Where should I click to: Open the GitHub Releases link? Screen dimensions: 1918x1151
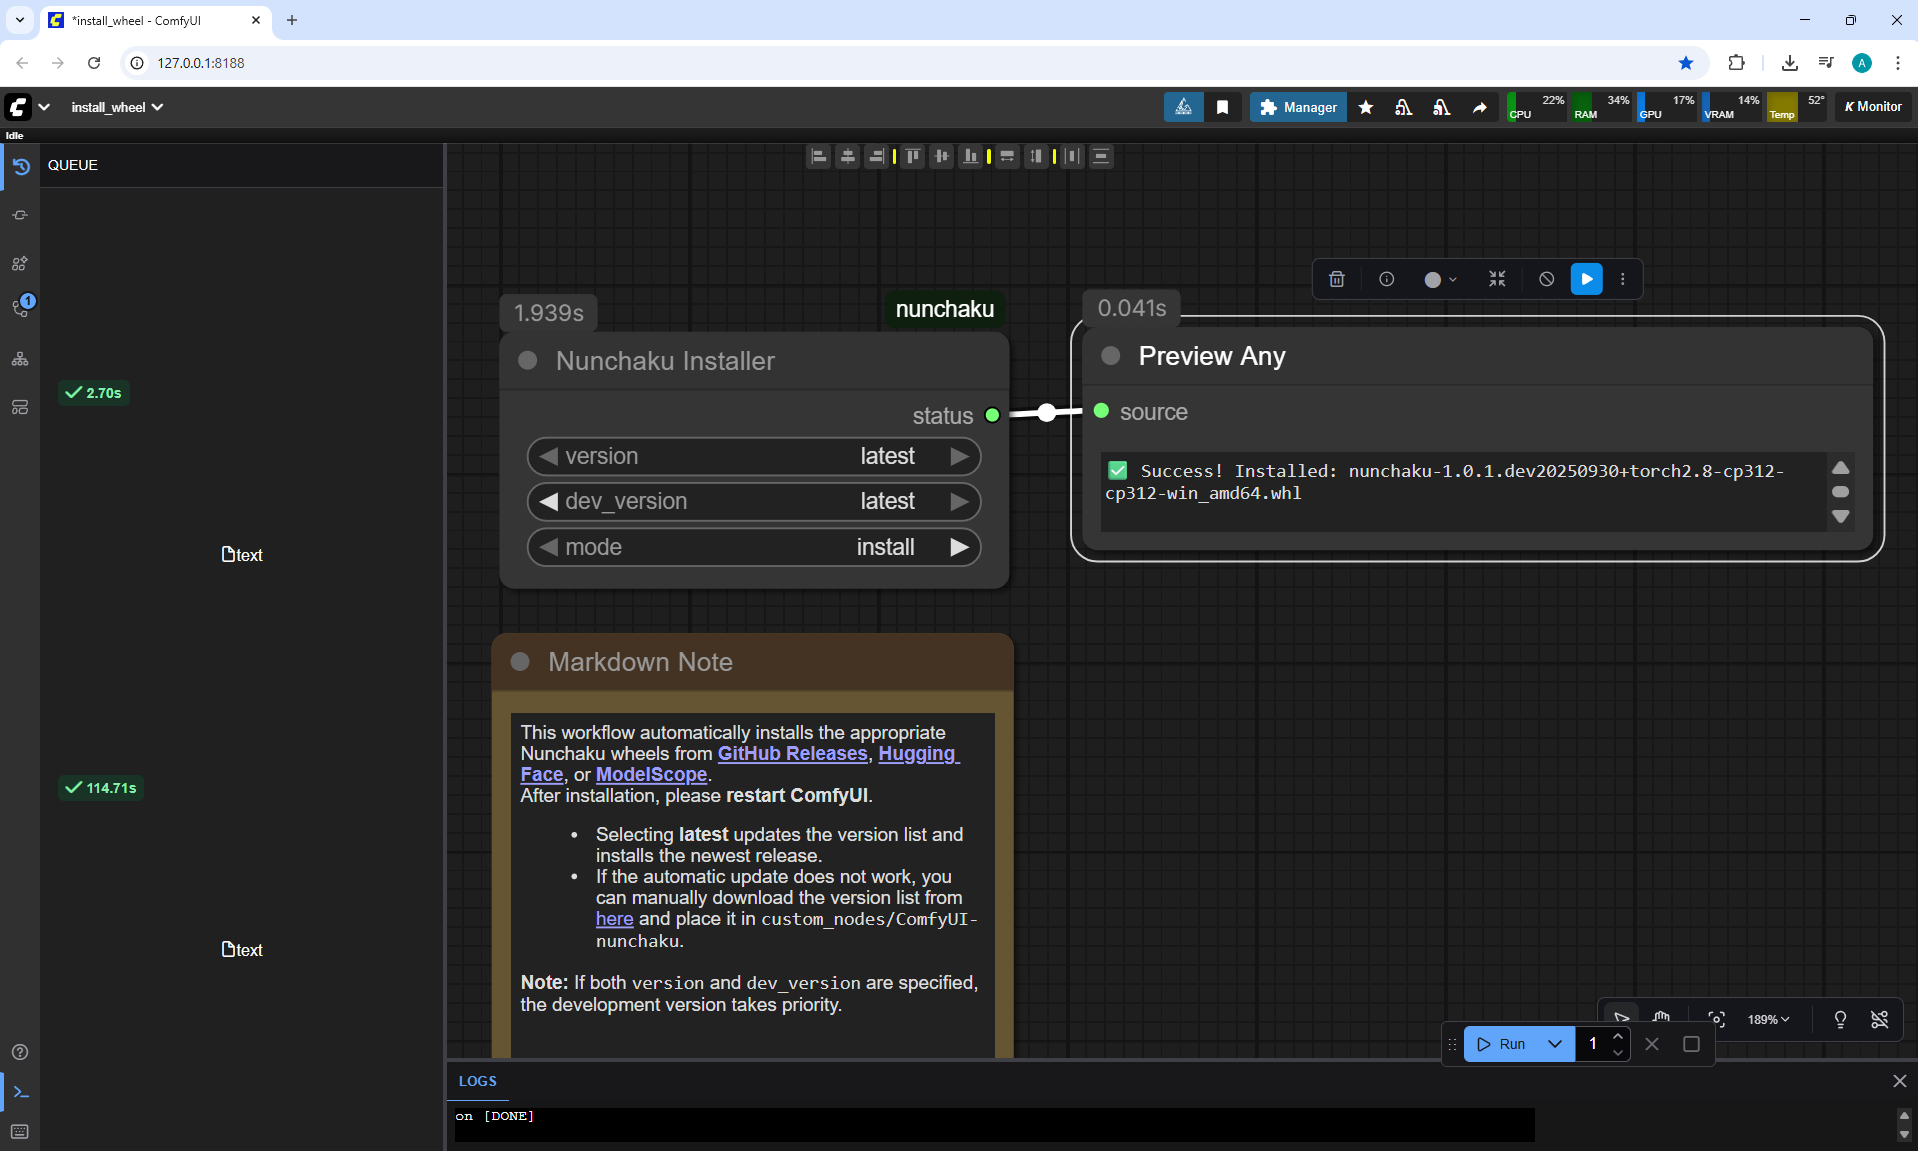point(792,753)
